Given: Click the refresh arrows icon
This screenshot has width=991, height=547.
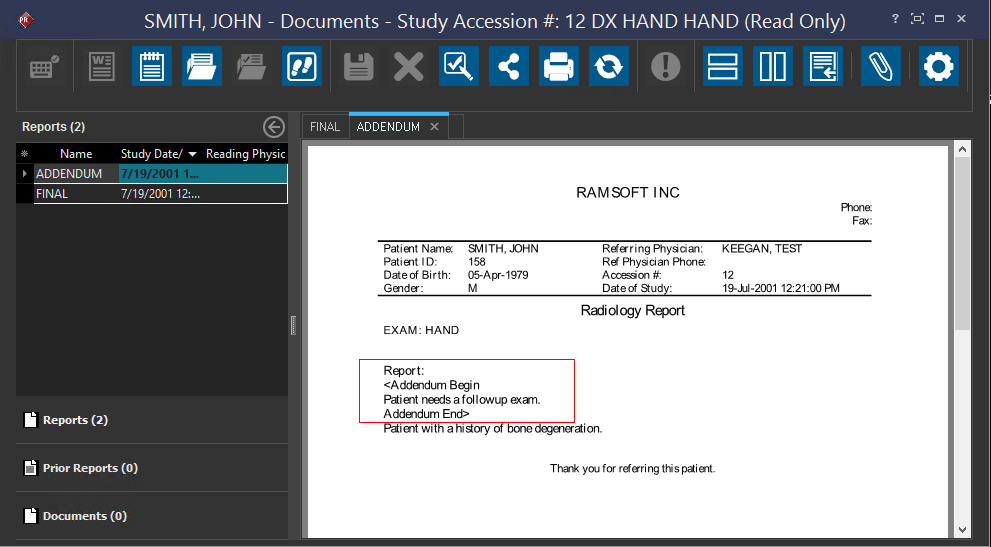Looking at the screenshot, I should (x=608, y=67).
